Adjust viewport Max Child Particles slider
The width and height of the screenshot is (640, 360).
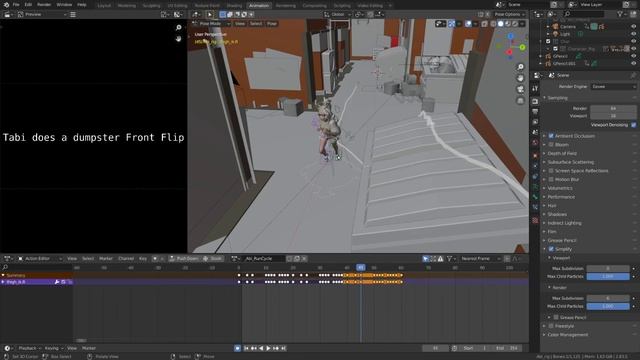(x=608, y=277)
